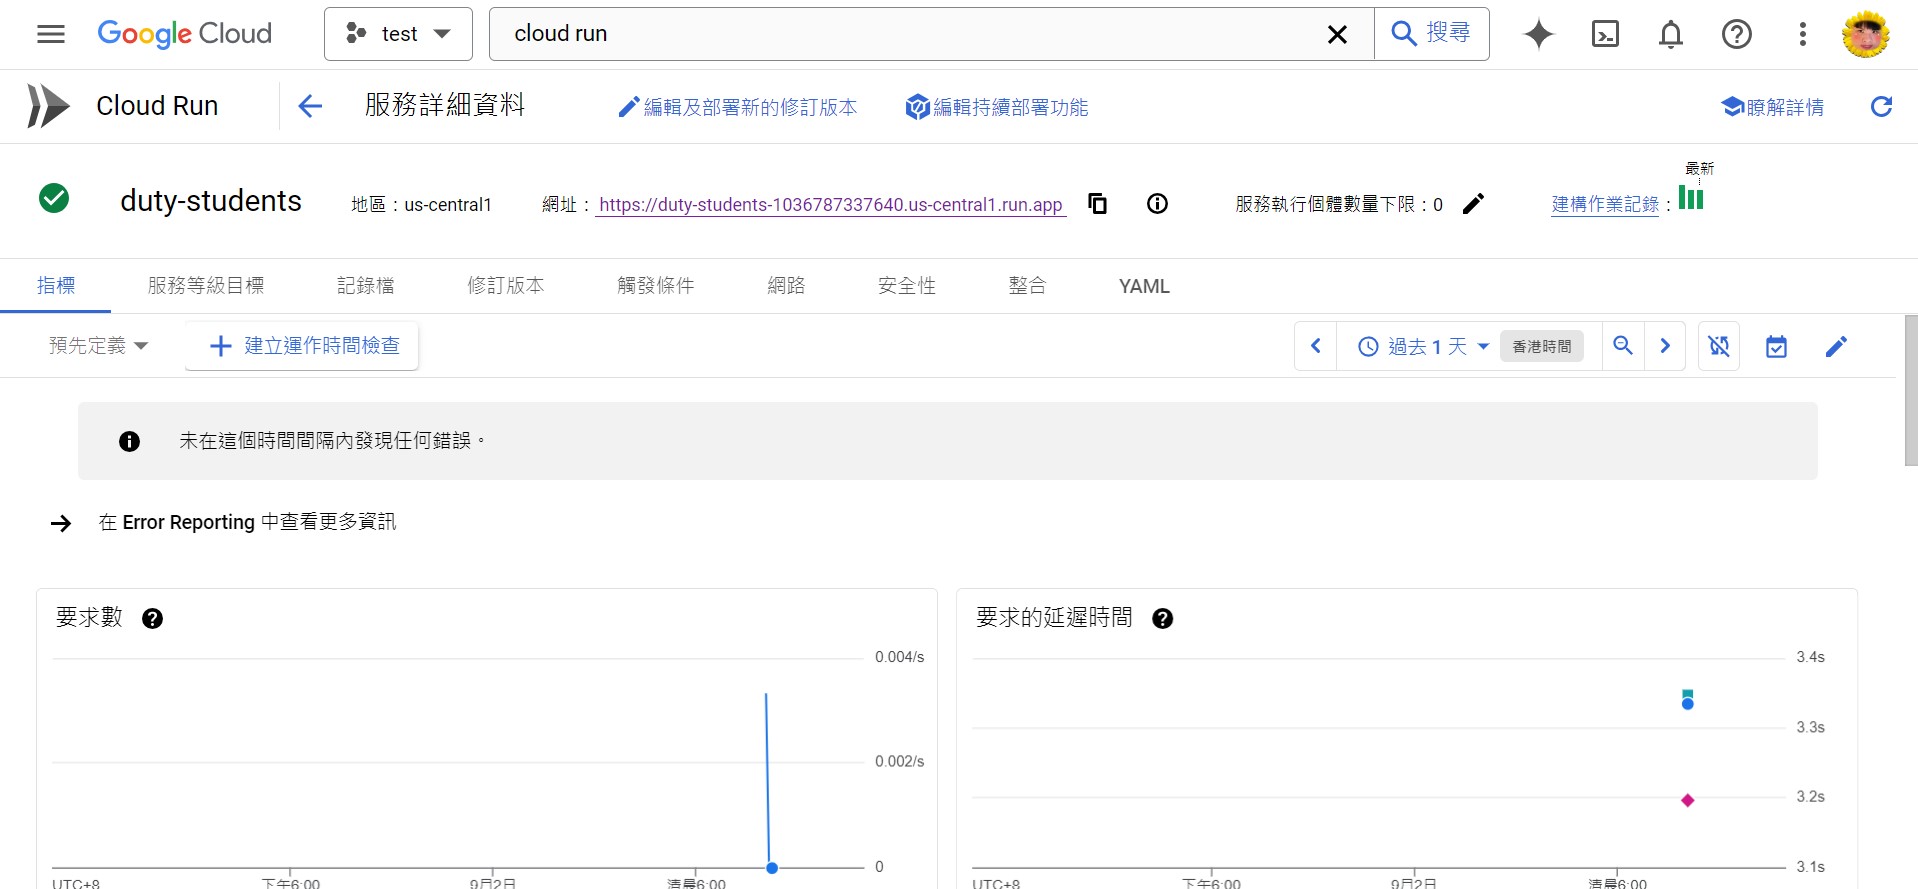Switch to 服務等級目標 tab

206,285
